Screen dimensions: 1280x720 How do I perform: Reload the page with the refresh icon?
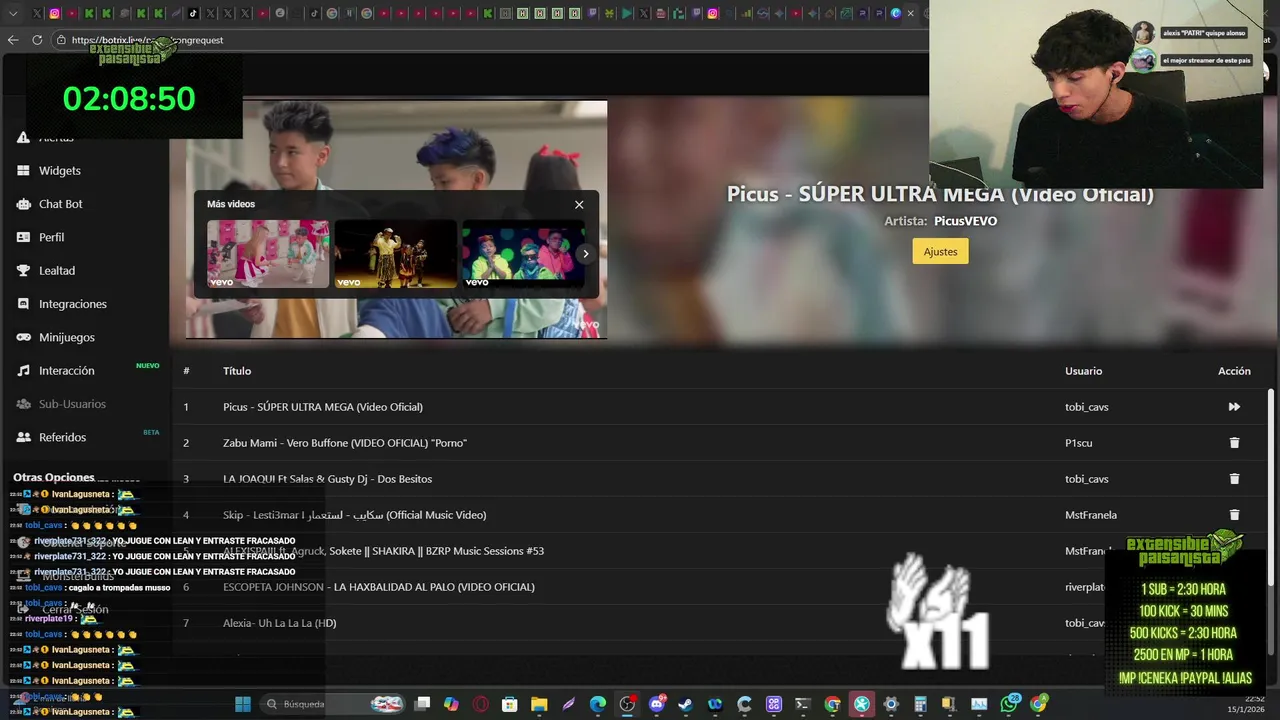37,40
